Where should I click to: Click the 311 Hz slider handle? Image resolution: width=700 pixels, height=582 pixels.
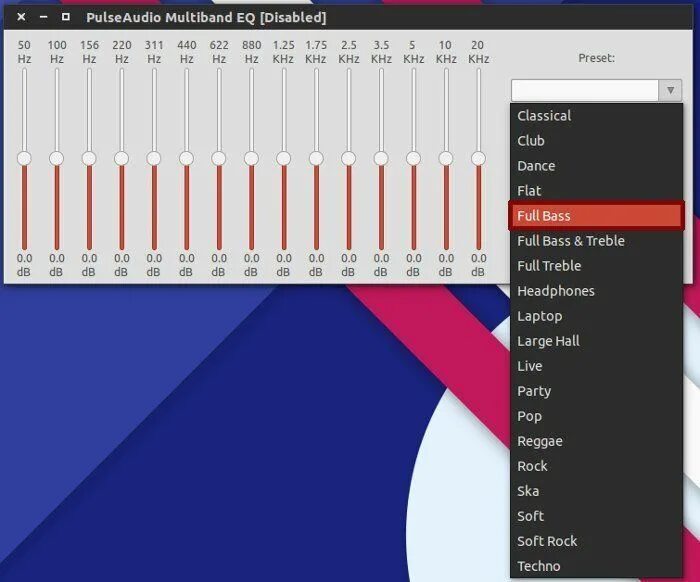click(x=154, y=158)
